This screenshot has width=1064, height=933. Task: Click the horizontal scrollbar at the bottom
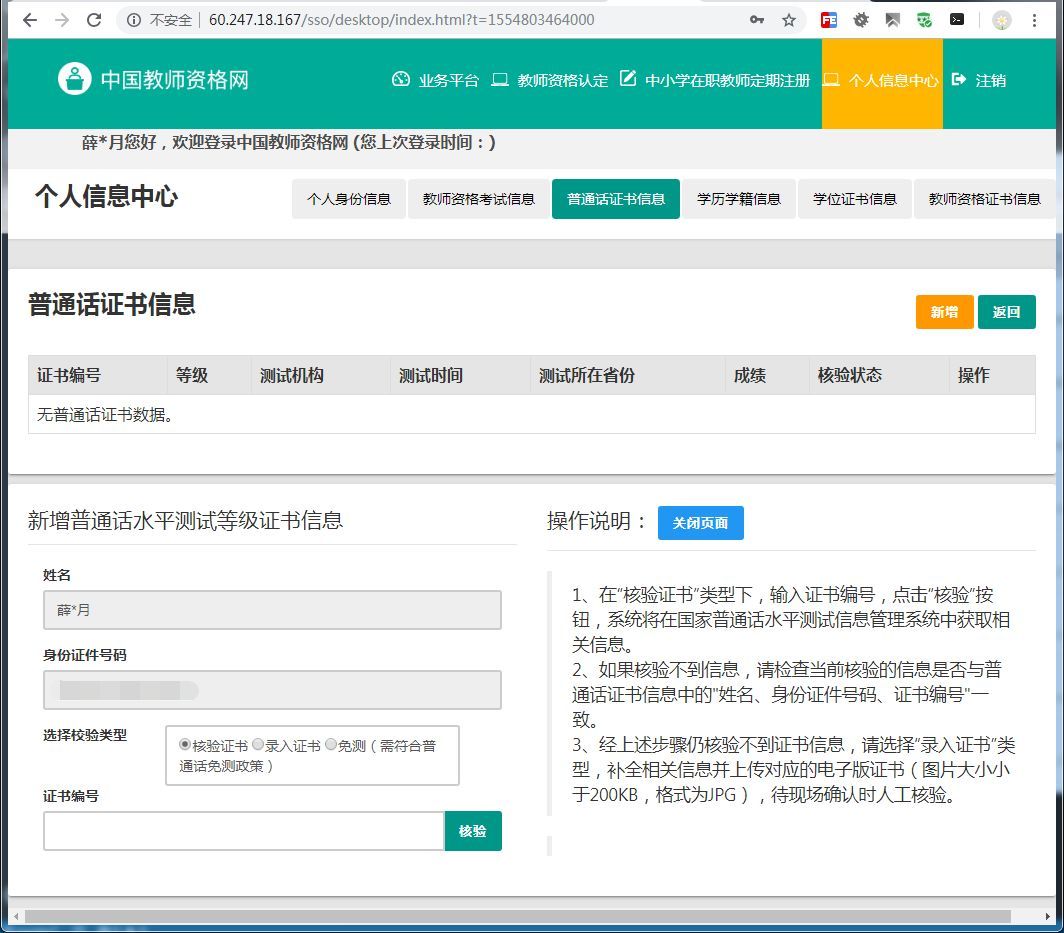[x=517, y=917]
